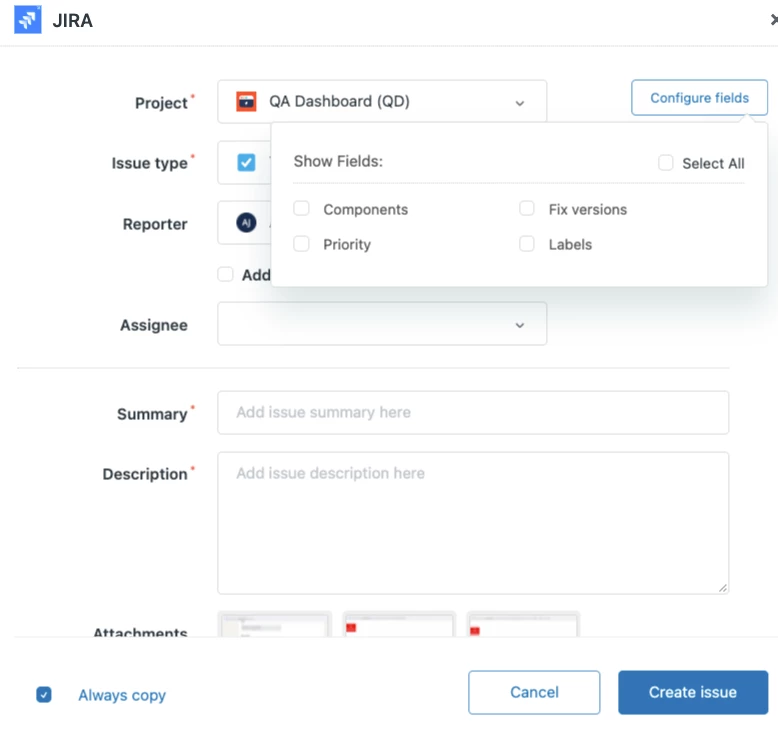
Task: Enable the Priority field checkbox
Action: [x=301, y=244]
